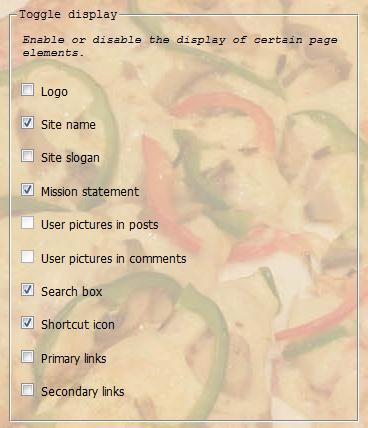Uncheck the Shortcut icon checkbox

[27, 323]
